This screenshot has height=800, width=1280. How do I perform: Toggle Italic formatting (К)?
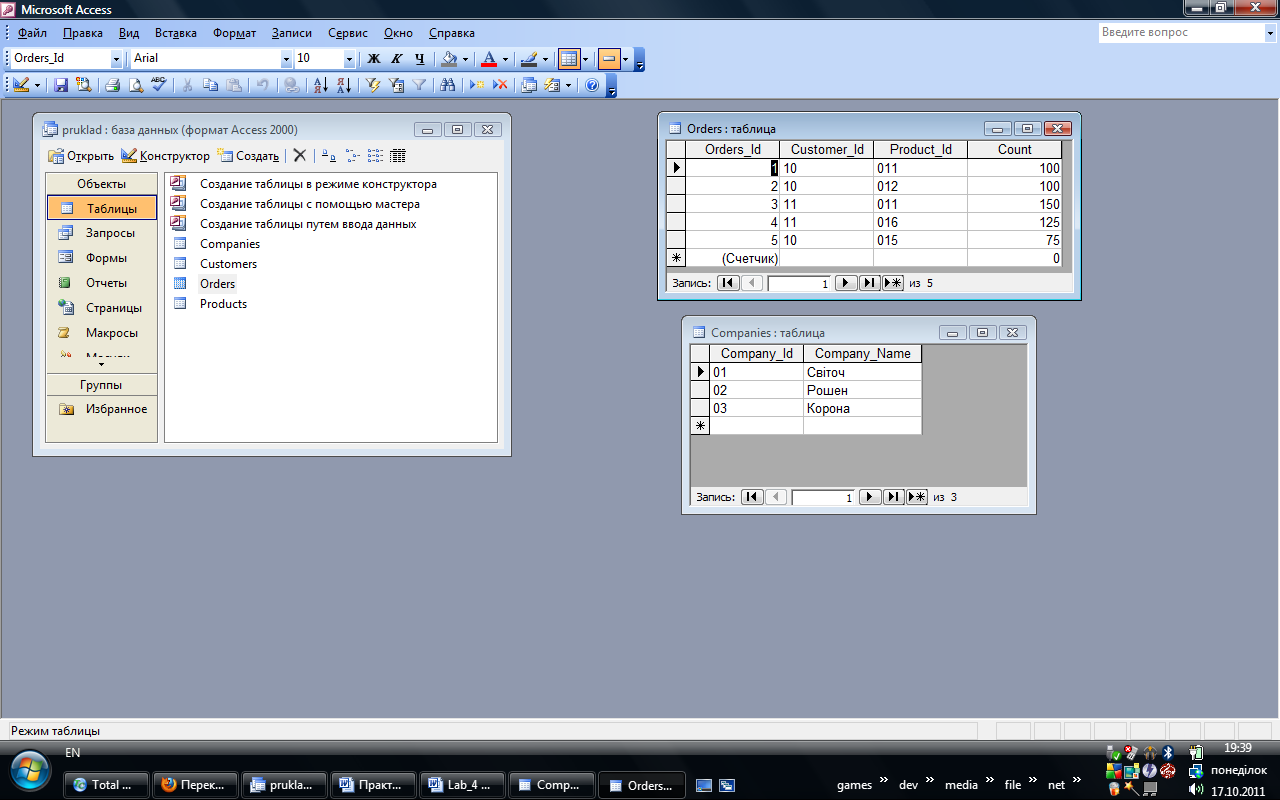coord(397,59)
